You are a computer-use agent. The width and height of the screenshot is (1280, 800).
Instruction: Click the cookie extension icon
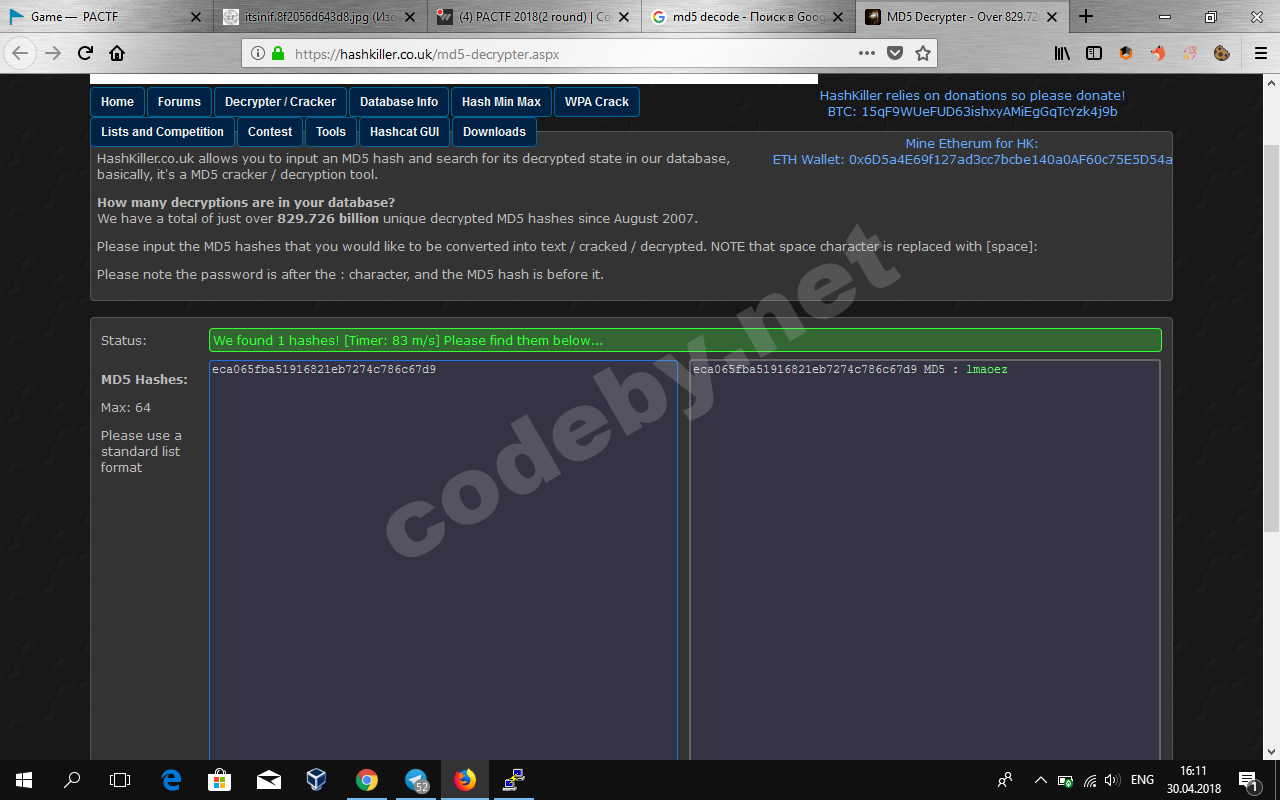pos(1221,53)
